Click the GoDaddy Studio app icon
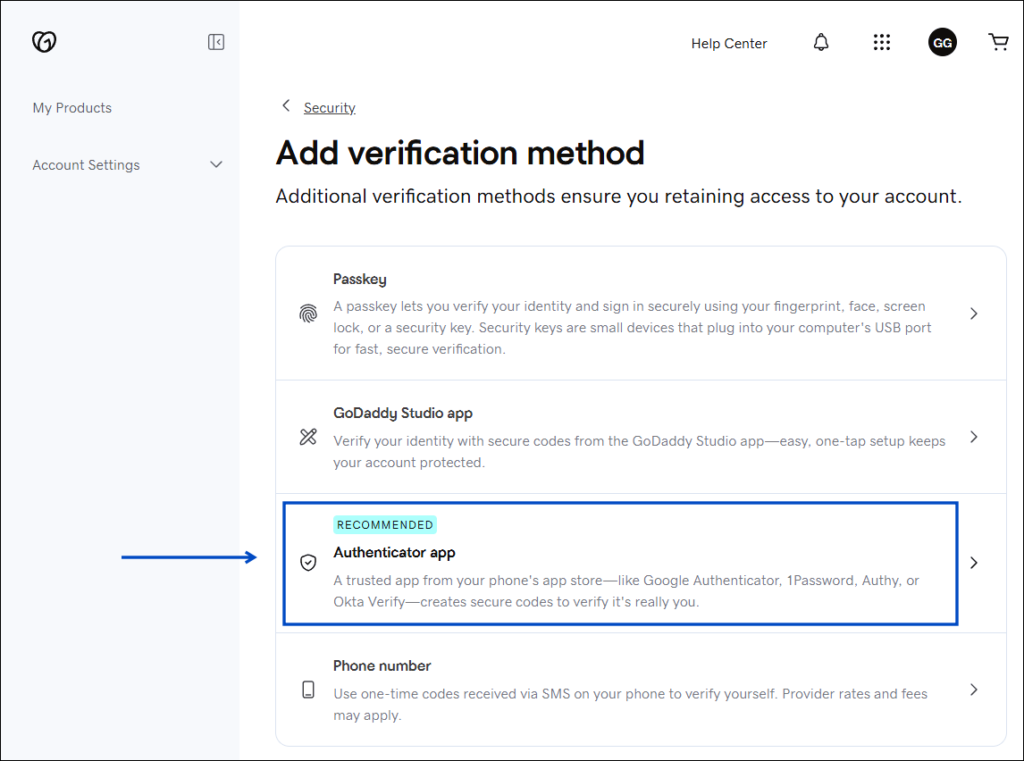 click(x=308, y=437)
